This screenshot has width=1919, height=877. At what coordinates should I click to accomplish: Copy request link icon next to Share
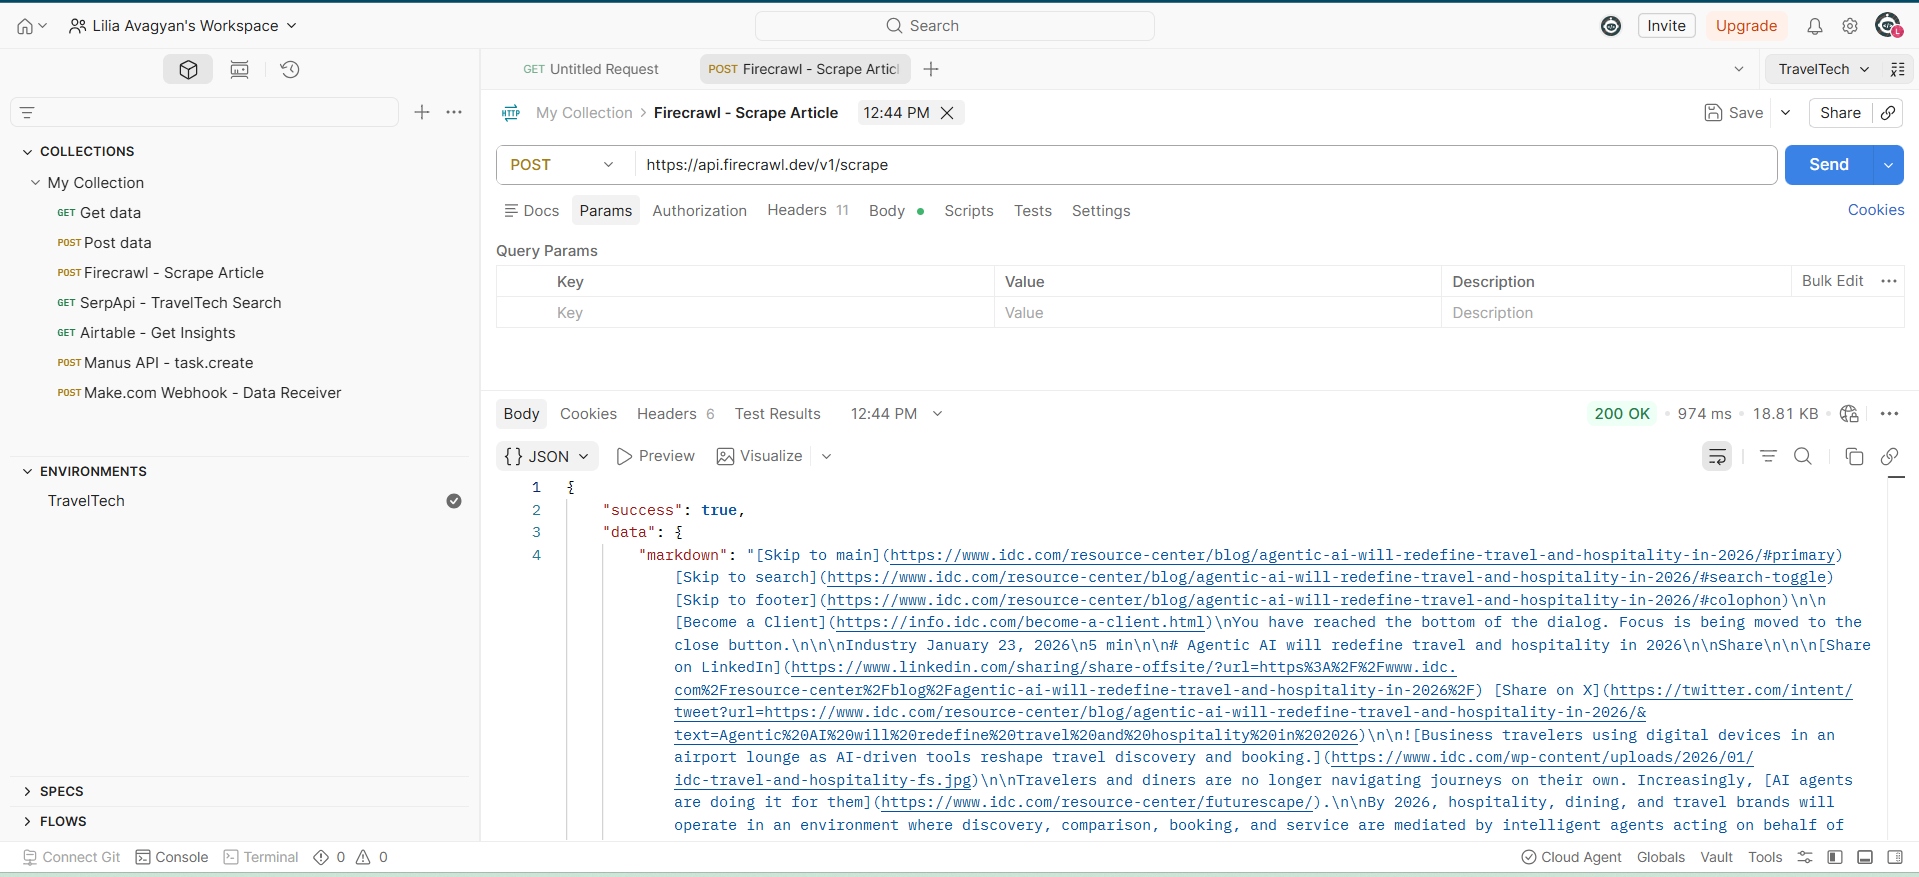[1888, 113]
